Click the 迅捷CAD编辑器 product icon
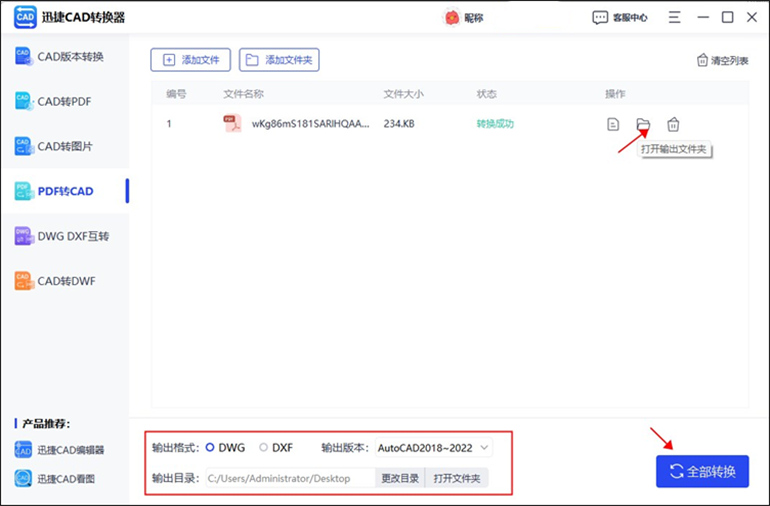 (23, 450)
